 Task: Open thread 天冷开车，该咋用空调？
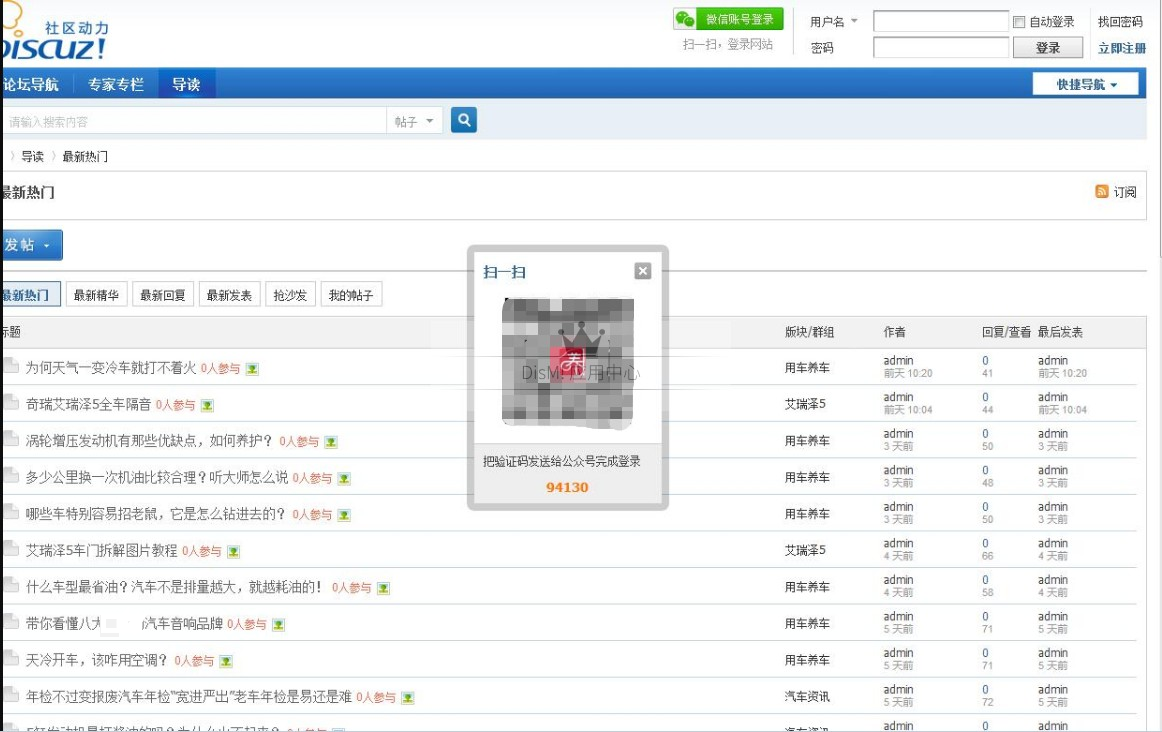point(97,660)
